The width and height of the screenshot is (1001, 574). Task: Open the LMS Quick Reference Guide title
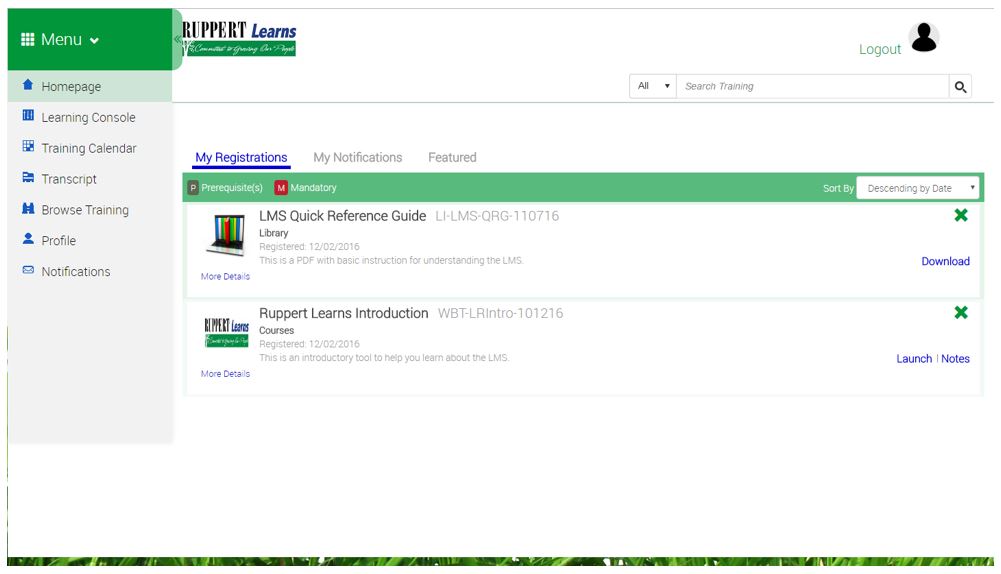tap(342, 216)
